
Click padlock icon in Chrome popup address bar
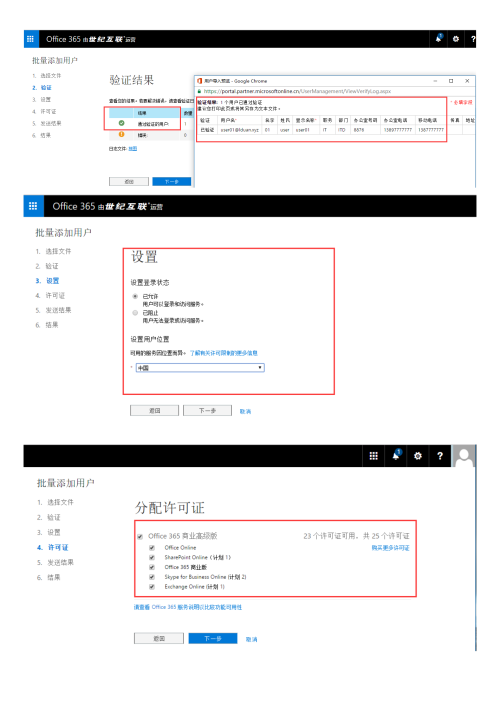click(x=199, y=91)
